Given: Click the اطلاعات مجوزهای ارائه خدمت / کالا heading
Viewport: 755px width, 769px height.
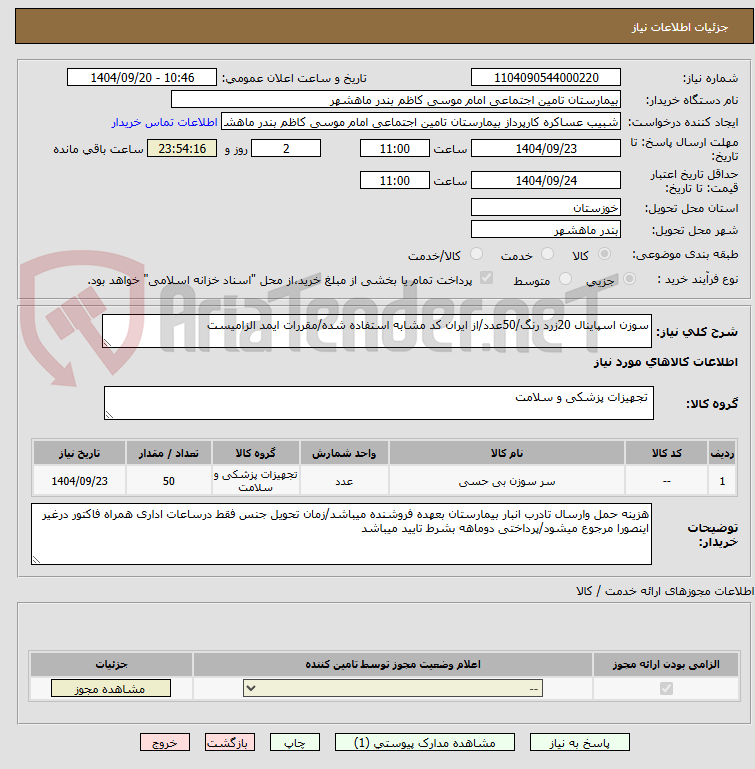Looking at the screenshot, I should 665,591.
